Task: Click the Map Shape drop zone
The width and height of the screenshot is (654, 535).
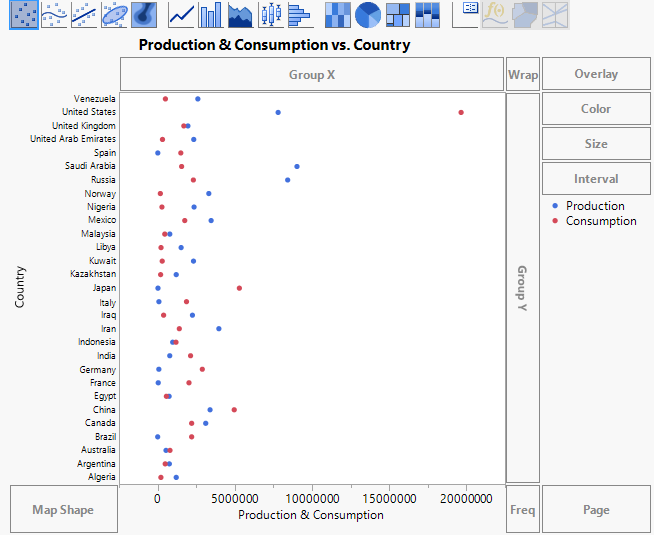Action: coord(63,510)
